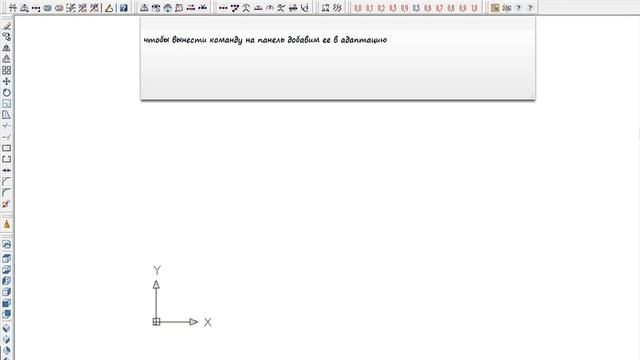Set lineweight with the blue 0,5 button
640x360 pixels.
pos(416,8)
